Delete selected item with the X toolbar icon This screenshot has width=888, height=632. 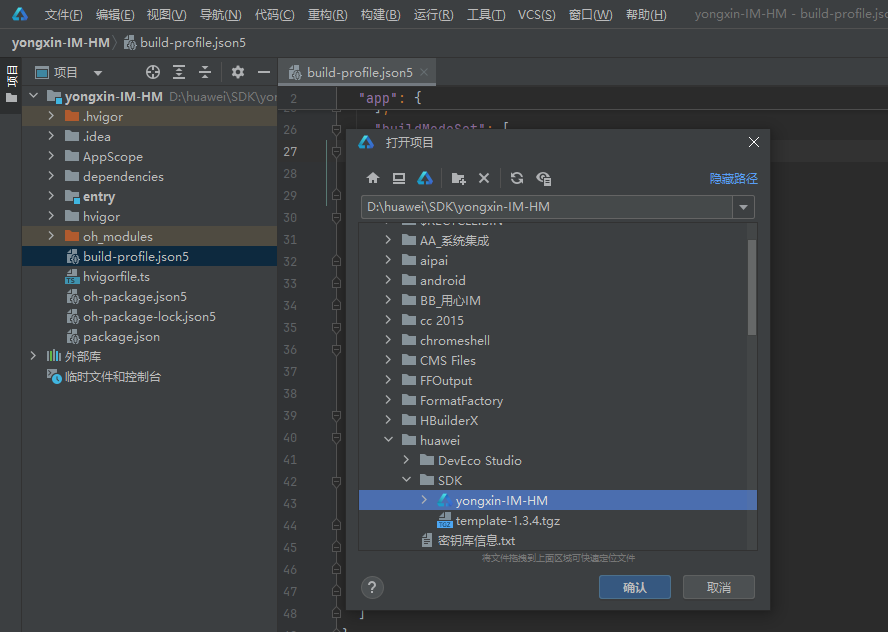pyautogui.click(x=484, y=178)
